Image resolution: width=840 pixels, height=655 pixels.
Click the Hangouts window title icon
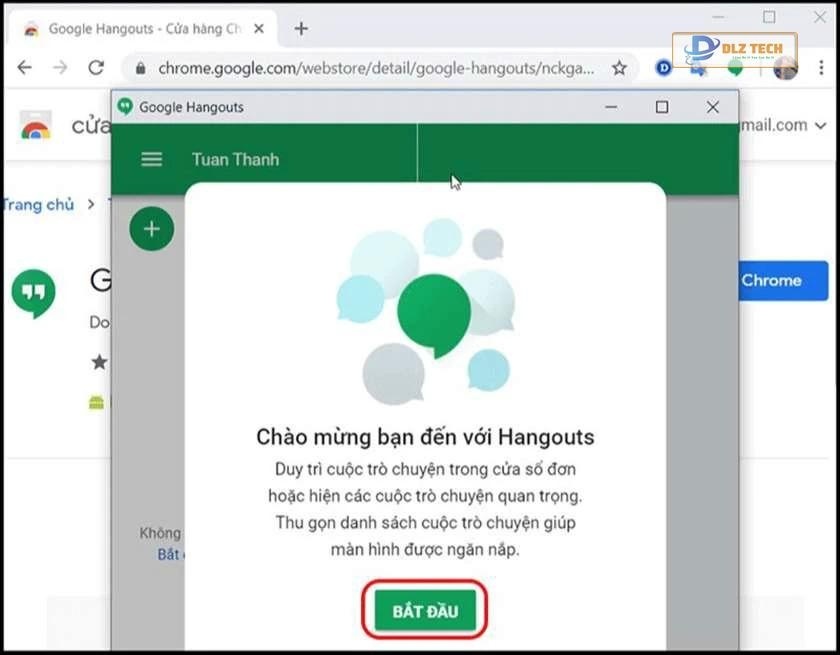coord(125,107)
